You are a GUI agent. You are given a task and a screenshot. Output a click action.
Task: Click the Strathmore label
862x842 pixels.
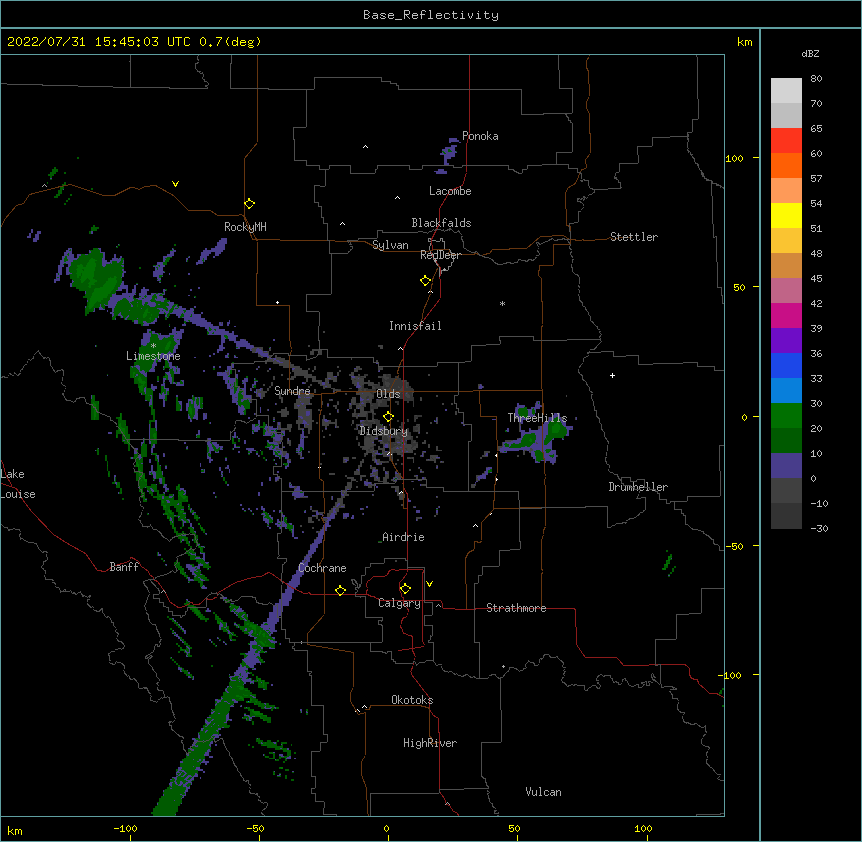[x=516, y=608]
